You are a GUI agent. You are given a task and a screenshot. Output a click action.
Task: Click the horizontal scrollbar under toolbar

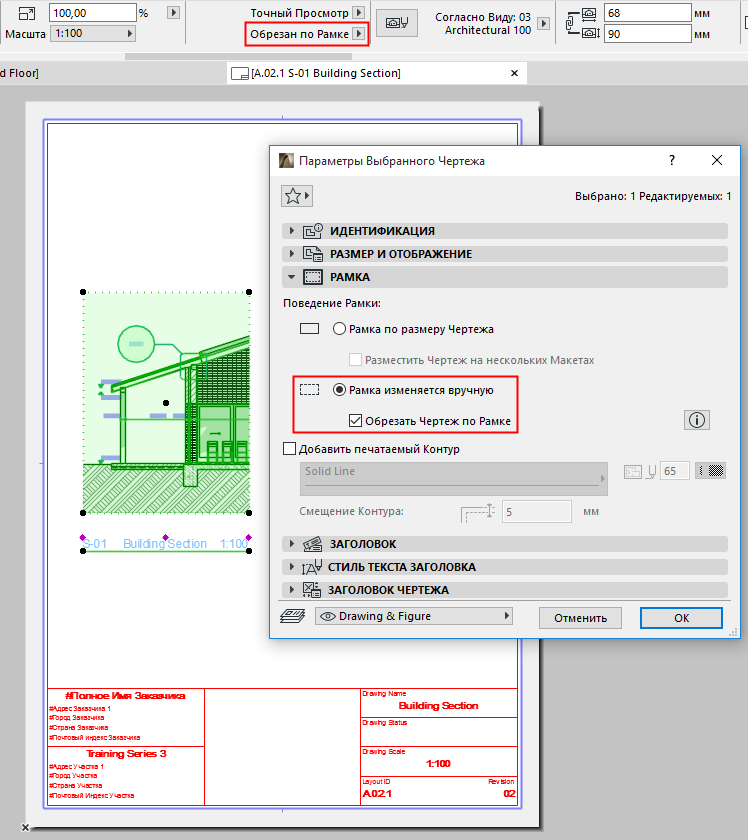click(238, 56)
